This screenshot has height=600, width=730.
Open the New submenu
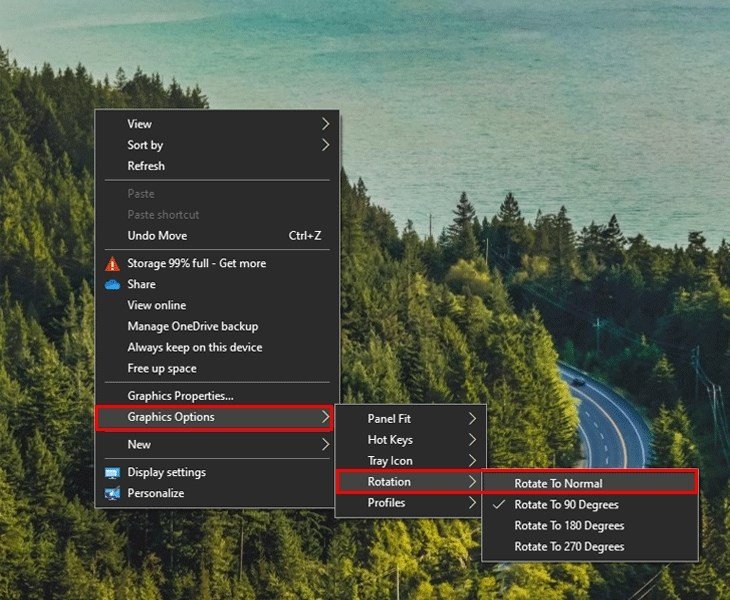point(139,445)
